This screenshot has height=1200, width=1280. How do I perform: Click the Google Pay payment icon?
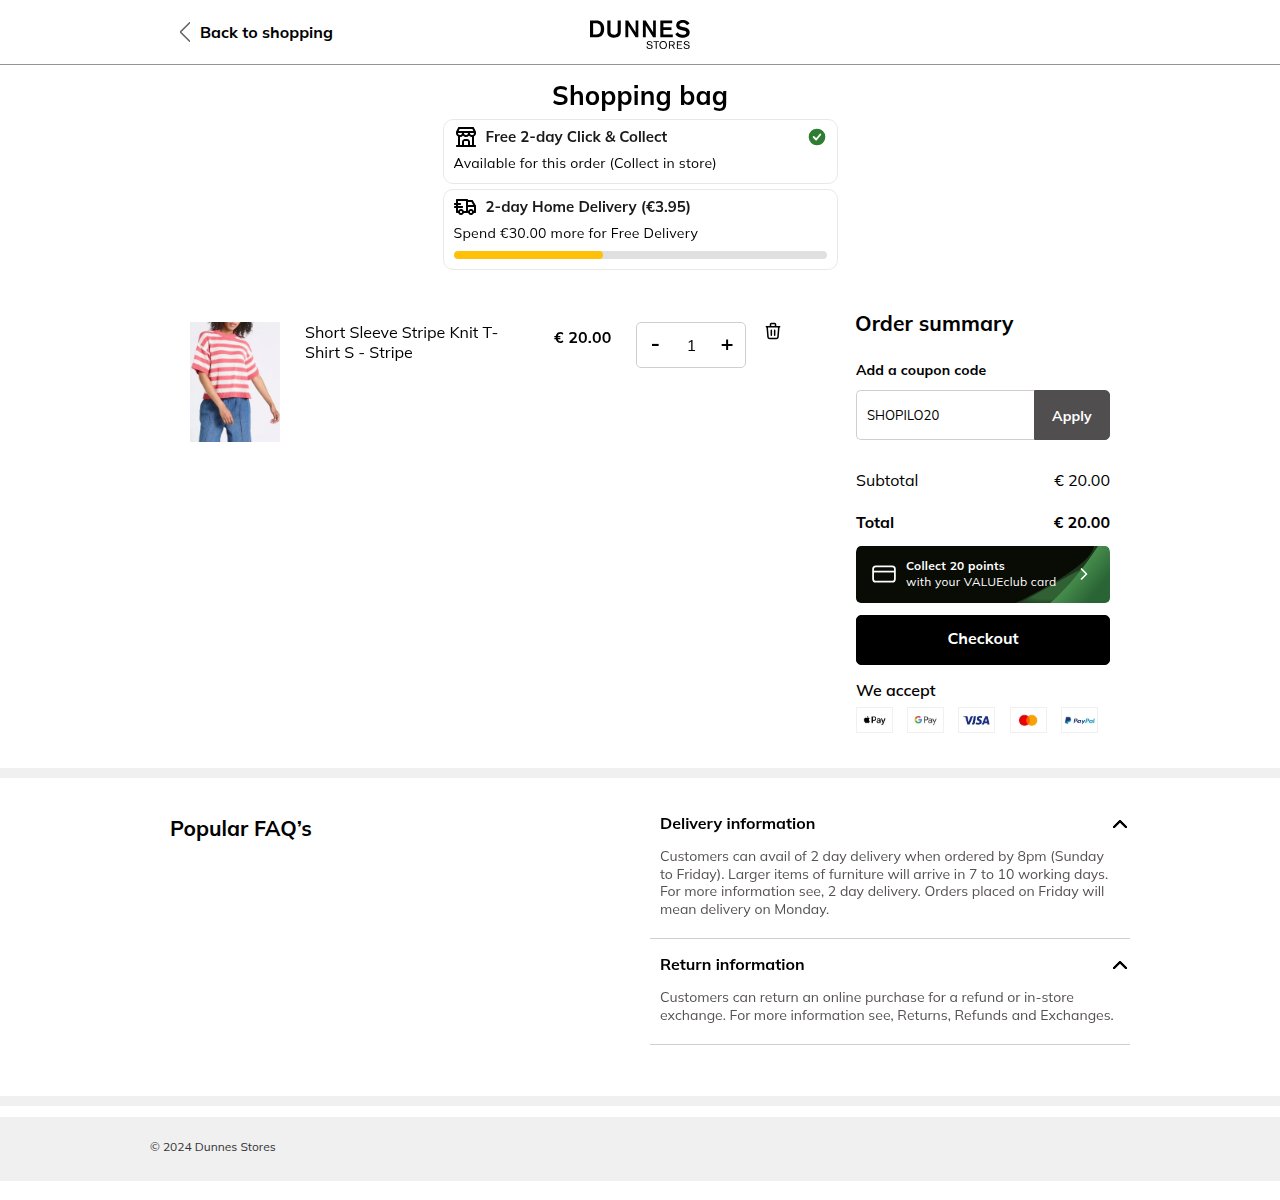click(925, 720)
